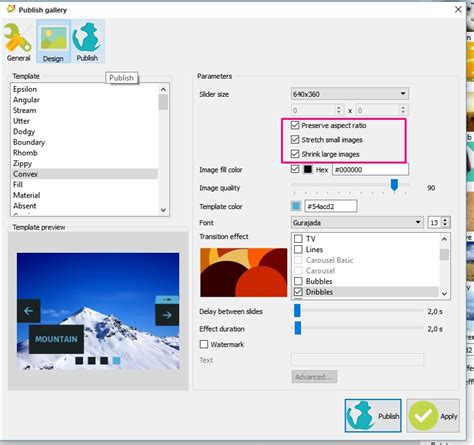474x445 pixels.
Task: Click the template color #54acd2 field
Action: pos(331,206)
